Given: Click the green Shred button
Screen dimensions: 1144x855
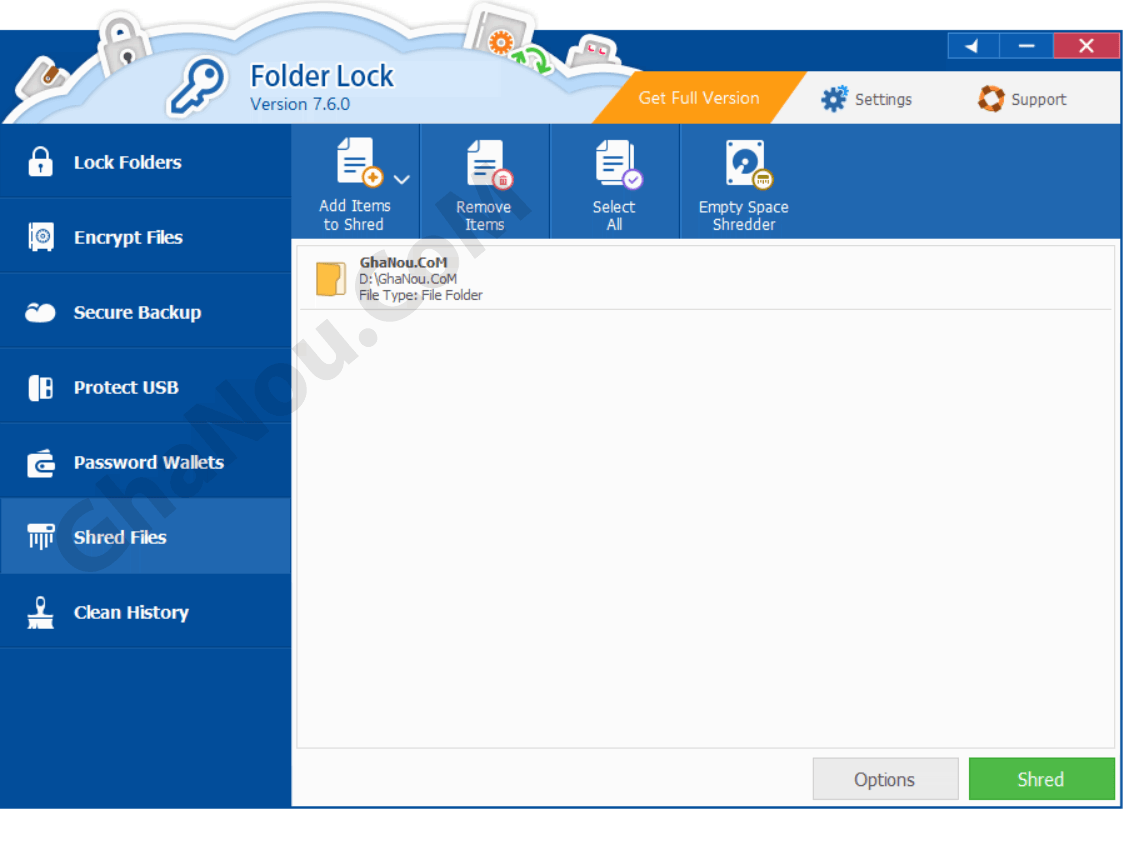Looking at the screenshot, I should [x=1041, y=779].
